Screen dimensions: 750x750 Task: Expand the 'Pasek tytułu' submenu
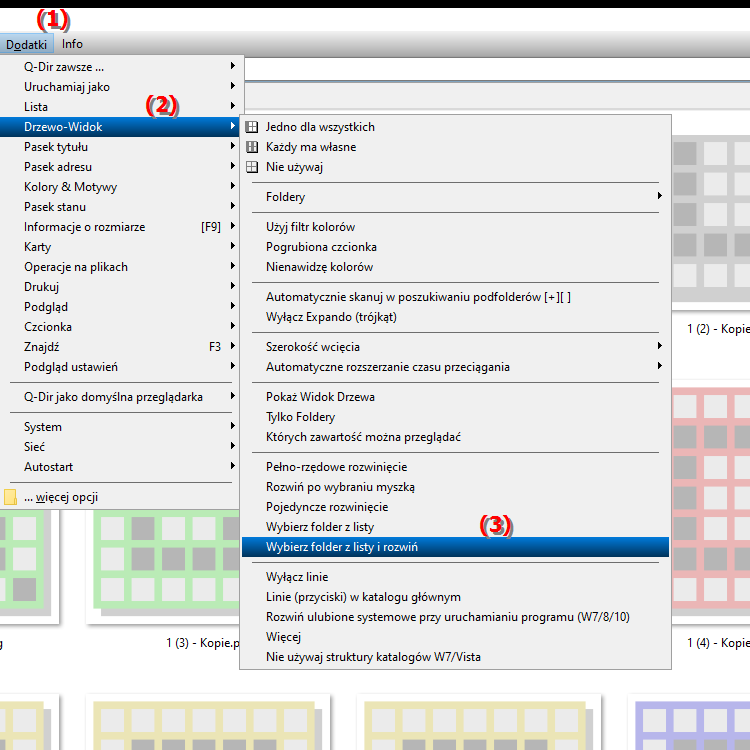(x=119, y=147)
